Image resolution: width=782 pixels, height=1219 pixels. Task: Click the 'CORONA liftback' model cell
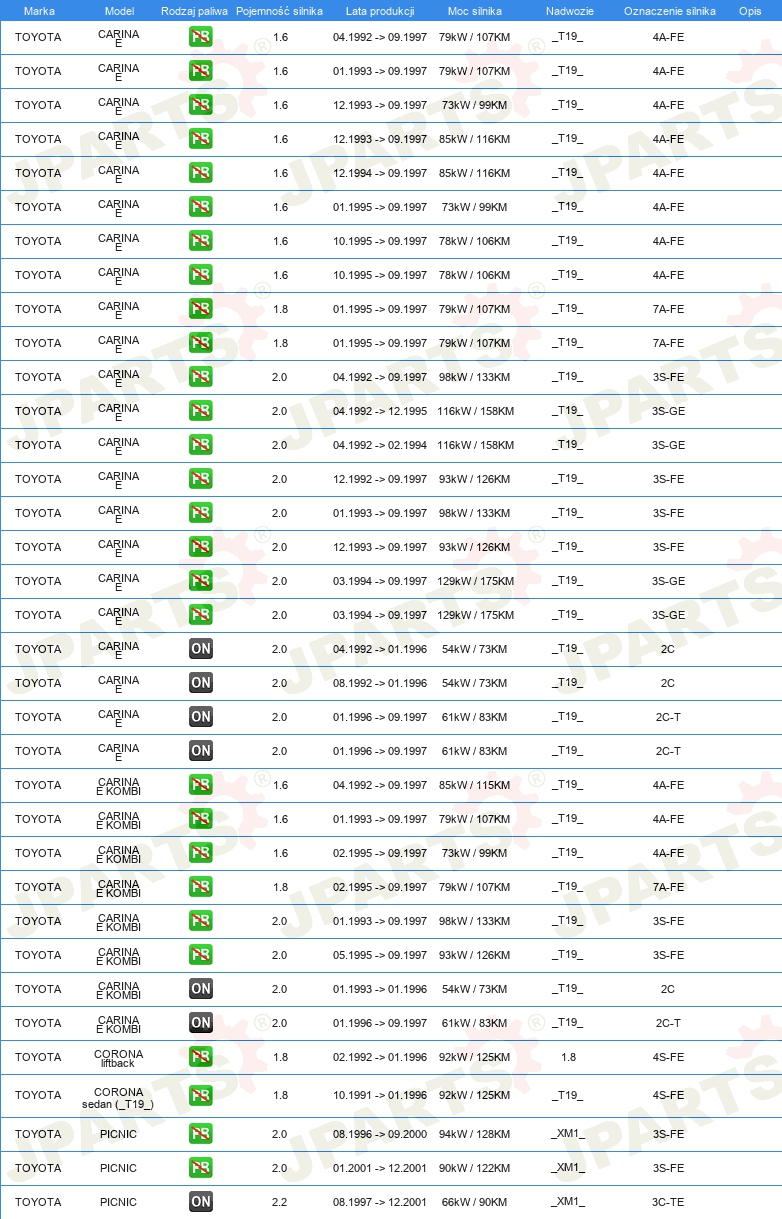[x=119, y=1058]
